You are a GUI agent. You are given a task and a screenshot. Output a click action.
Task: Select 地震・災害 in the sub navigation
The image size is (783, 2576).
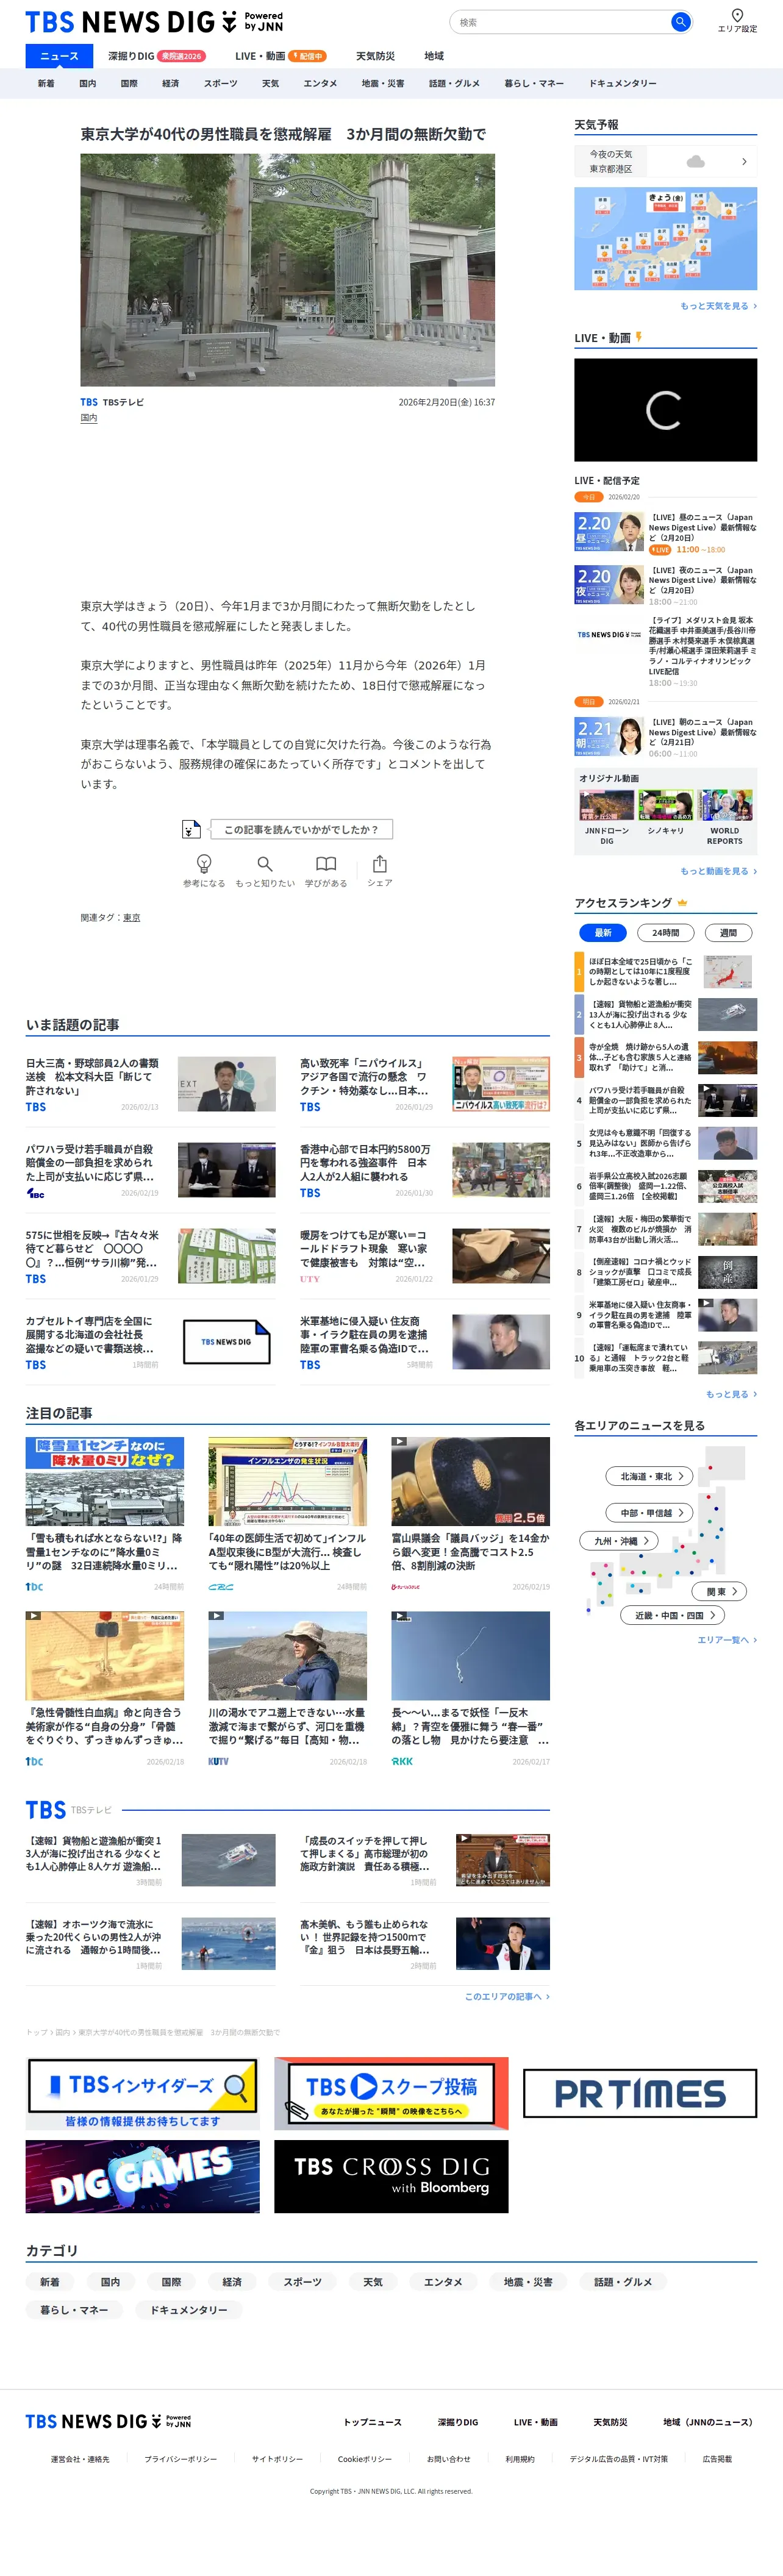click(383, 84)
